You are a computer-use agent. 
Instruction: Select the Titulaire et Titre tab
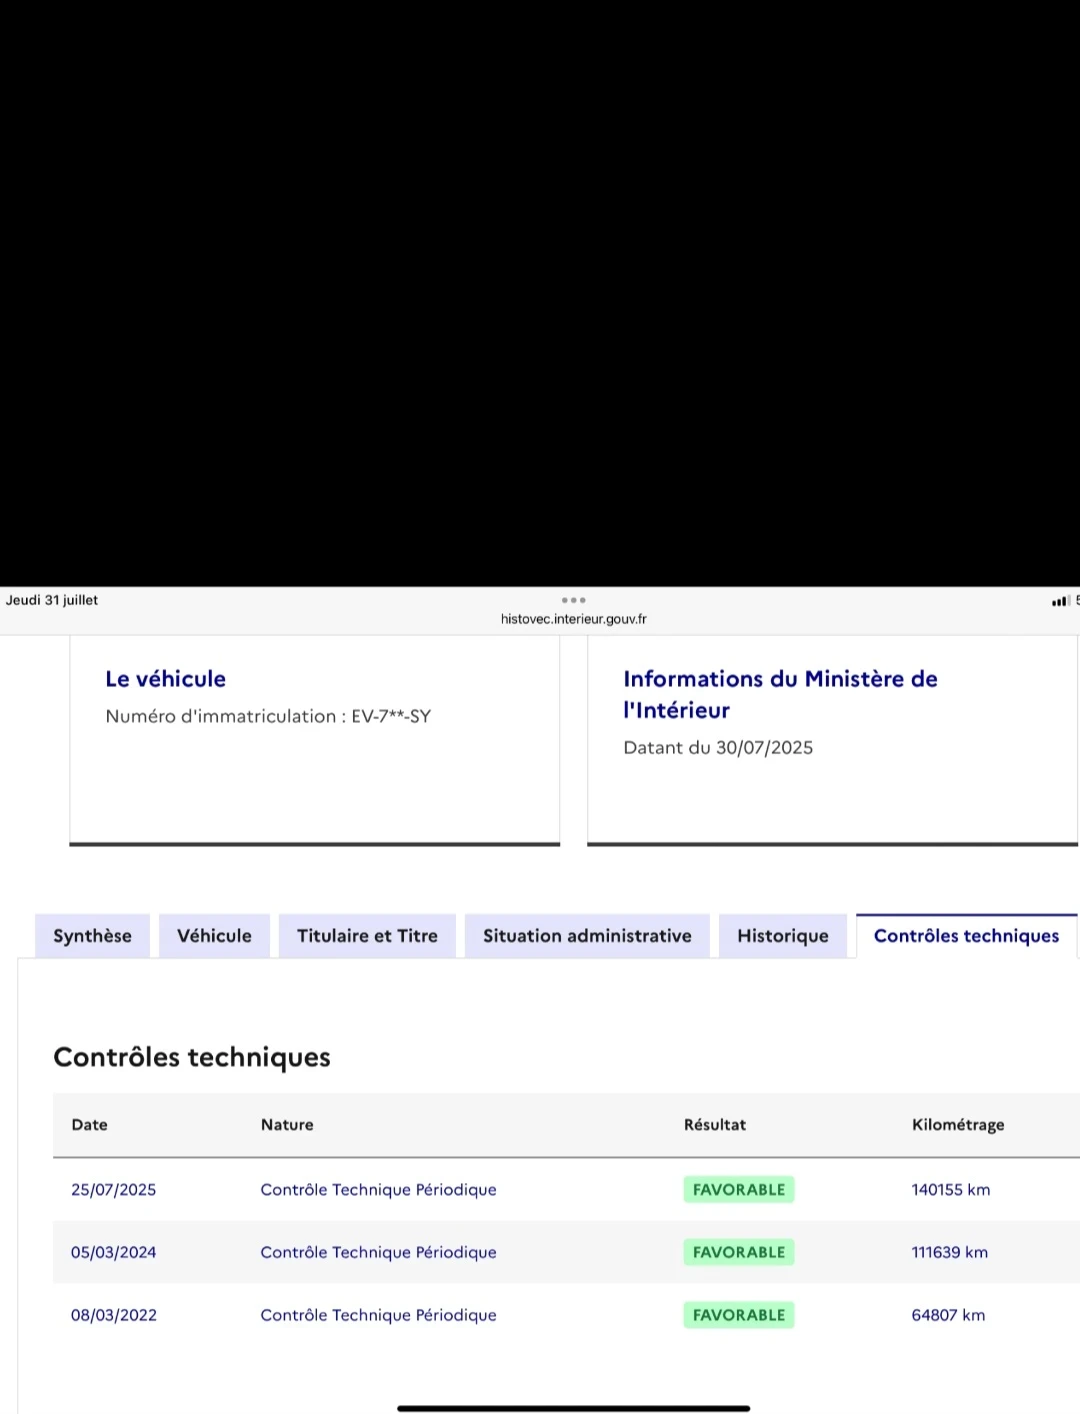[367, 936]
